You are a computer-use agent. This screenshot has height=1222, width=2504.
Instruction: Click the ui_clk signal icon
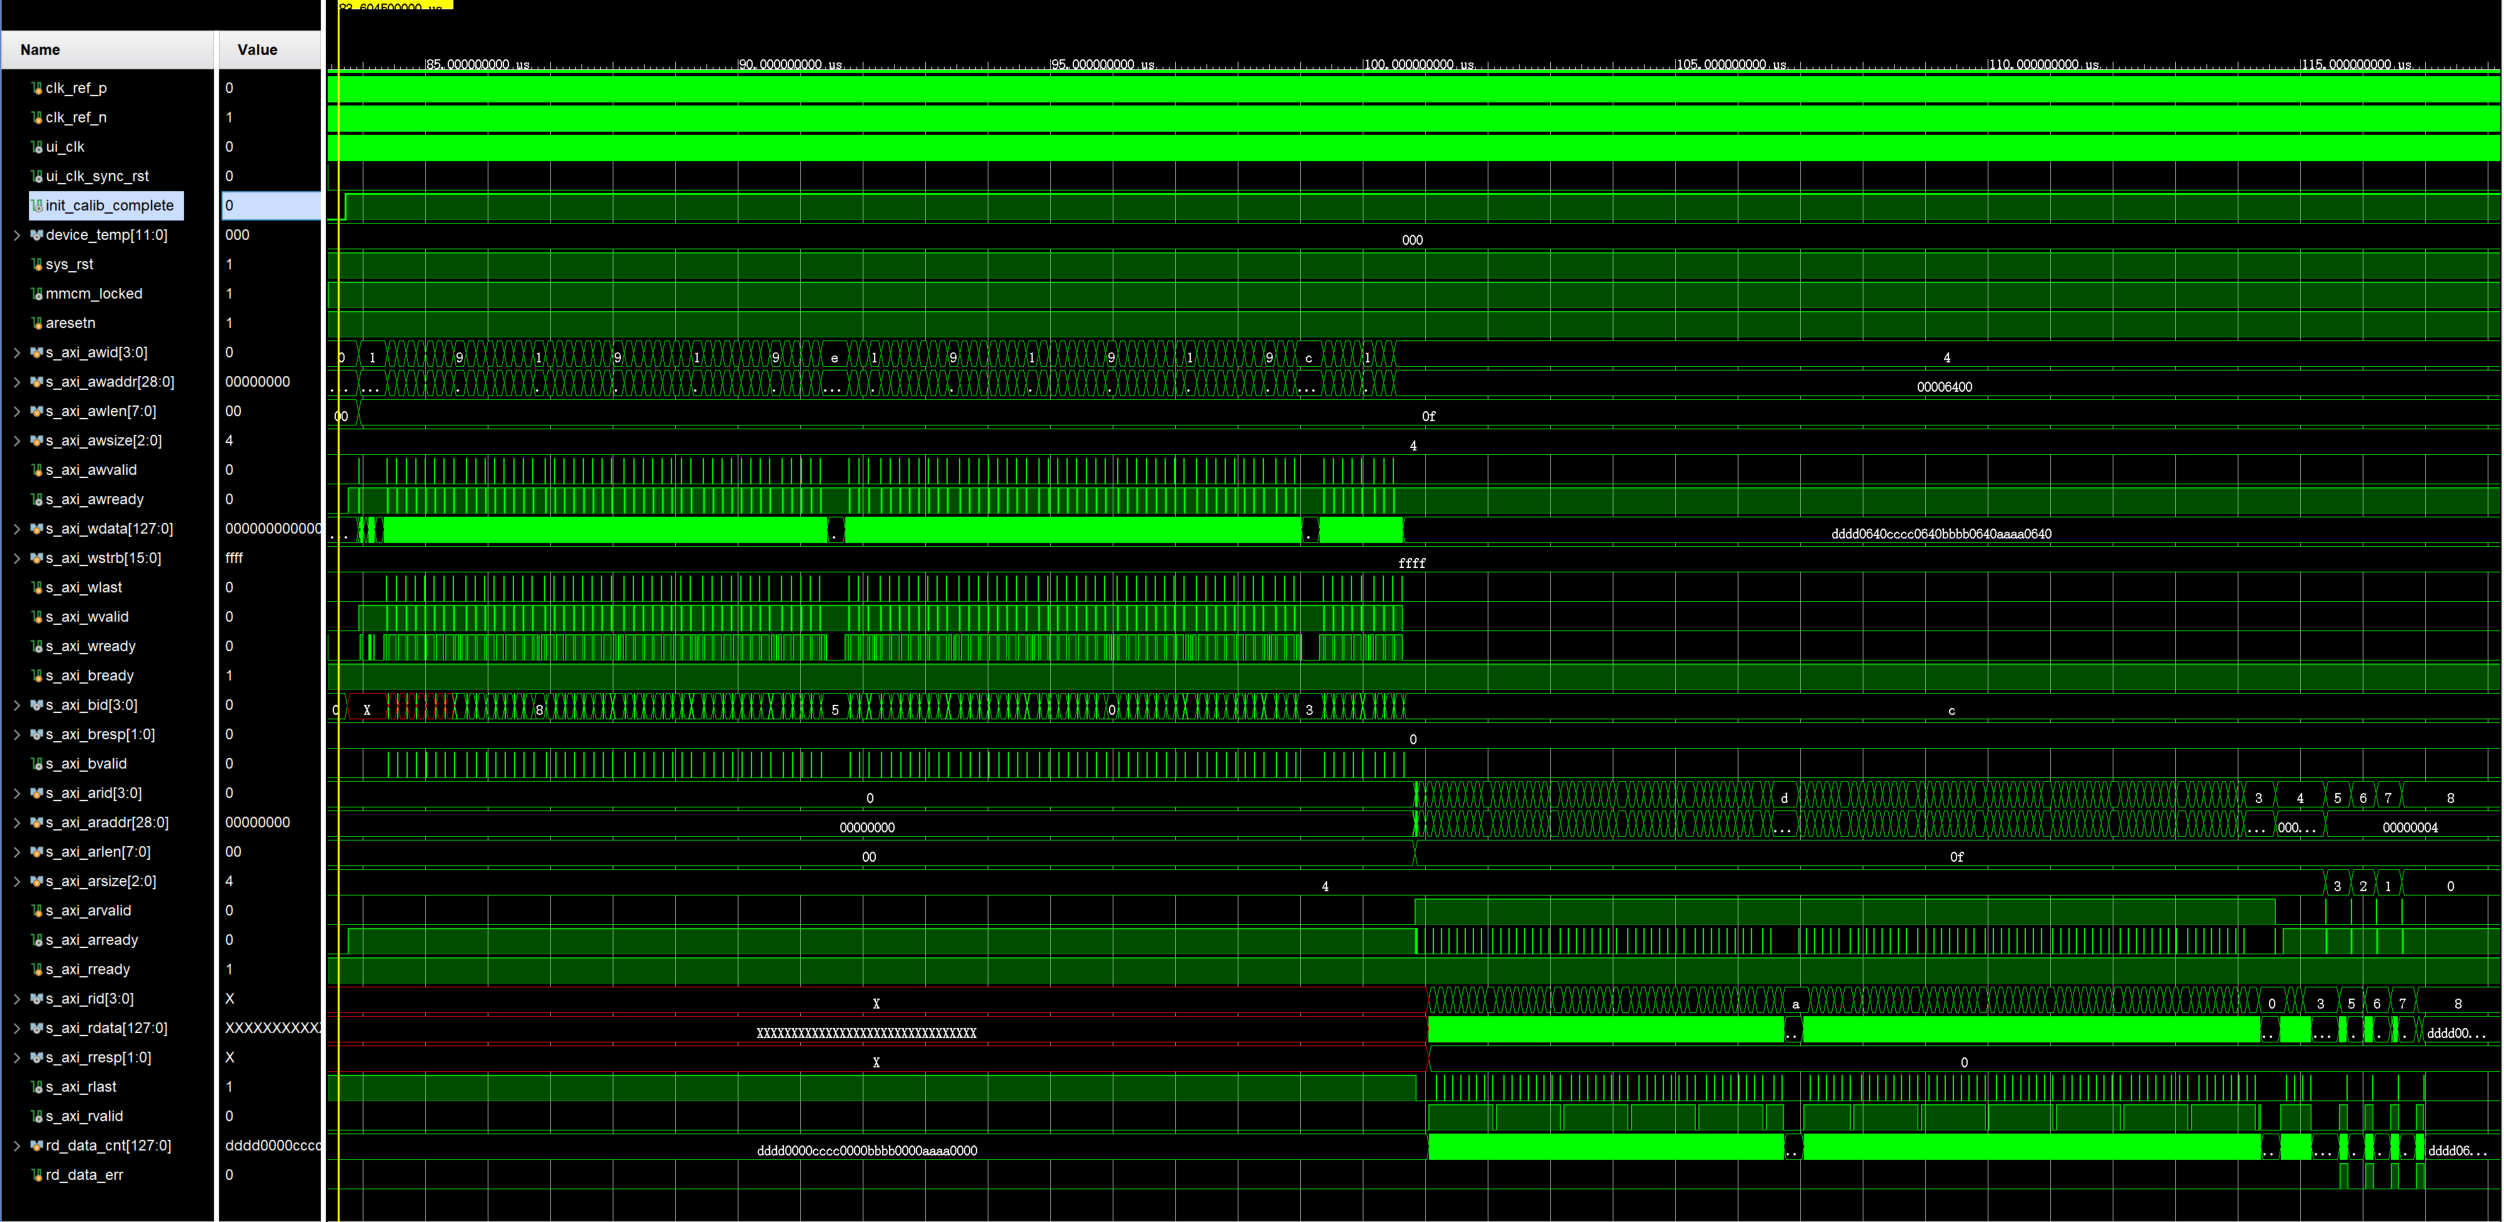click(x=37, y=147)
